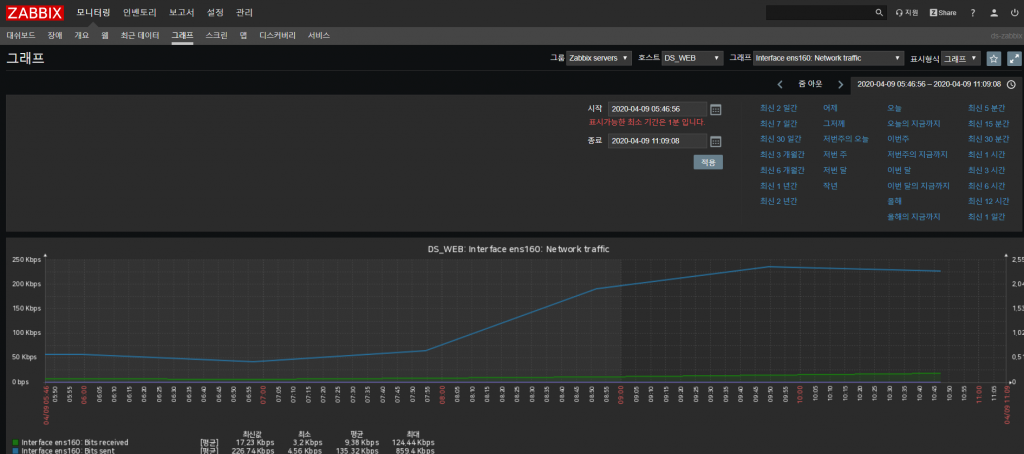
Task: Select the 최신 15 분간 range
Action: (x=990, y=123)
